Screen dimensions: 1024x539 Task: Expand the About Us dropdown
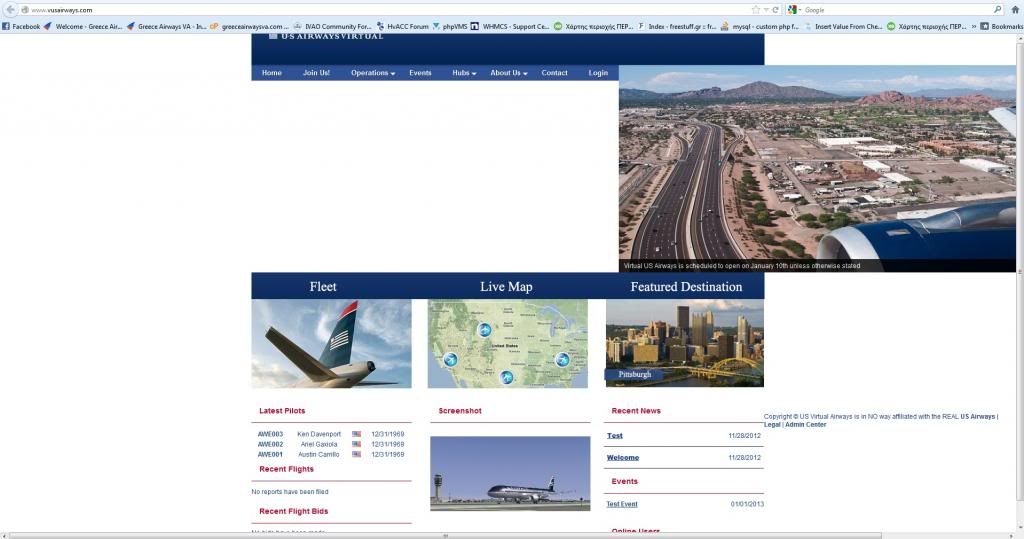[x=509, y=73]
